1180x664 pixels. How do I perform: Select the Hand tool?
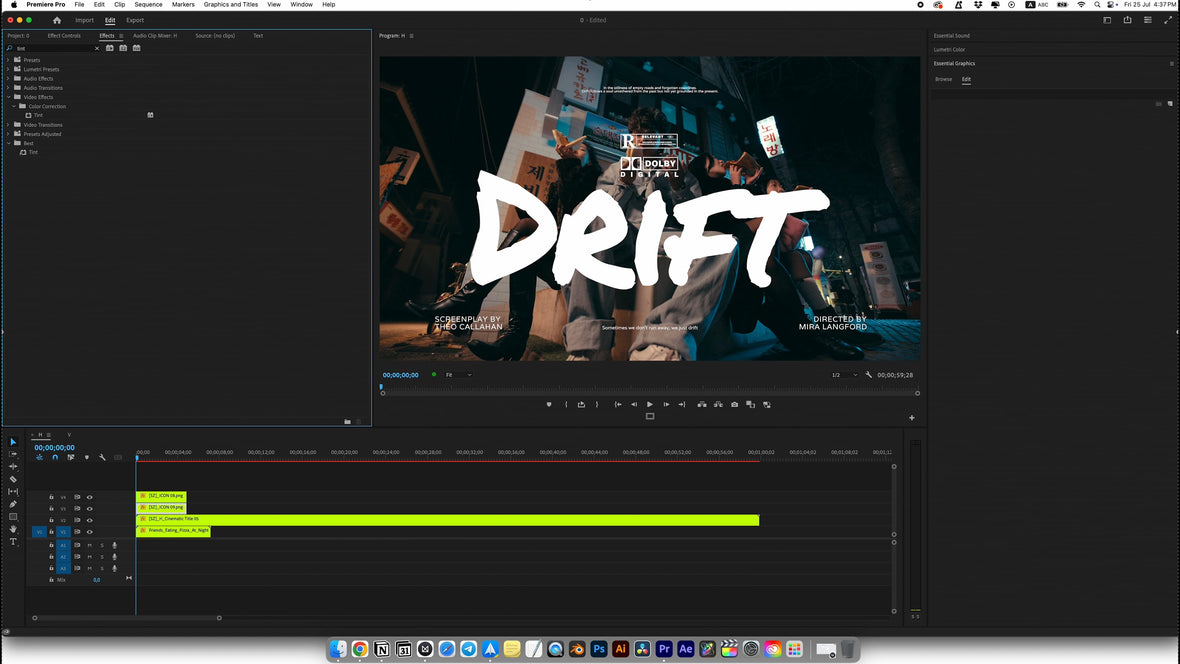coord(13,529)
